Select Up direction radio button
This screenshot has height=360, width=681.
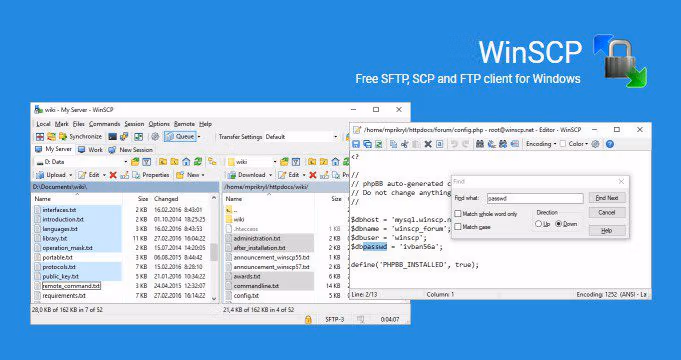[539, 224]
